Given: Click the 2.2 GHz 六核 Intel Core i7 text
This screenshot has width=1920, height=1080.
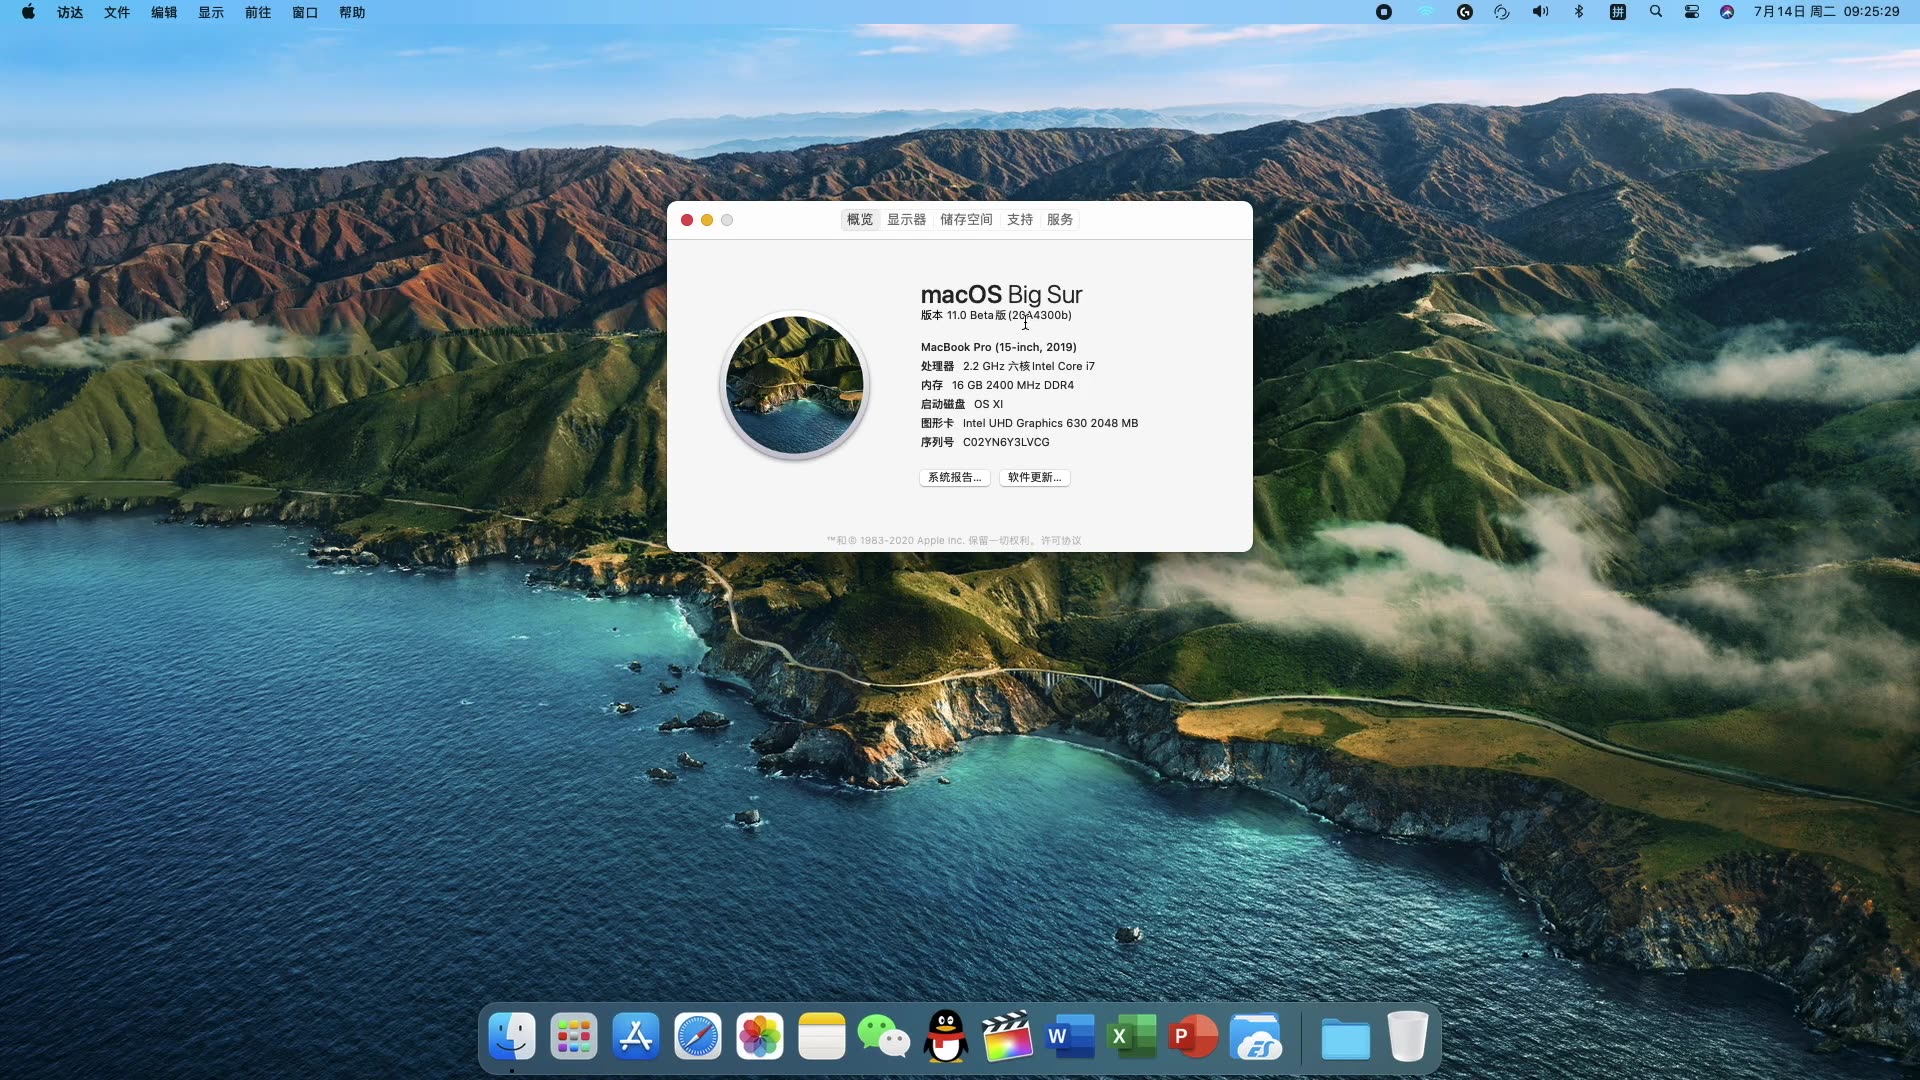Looking at the screenshot, I should (1029, 366).
